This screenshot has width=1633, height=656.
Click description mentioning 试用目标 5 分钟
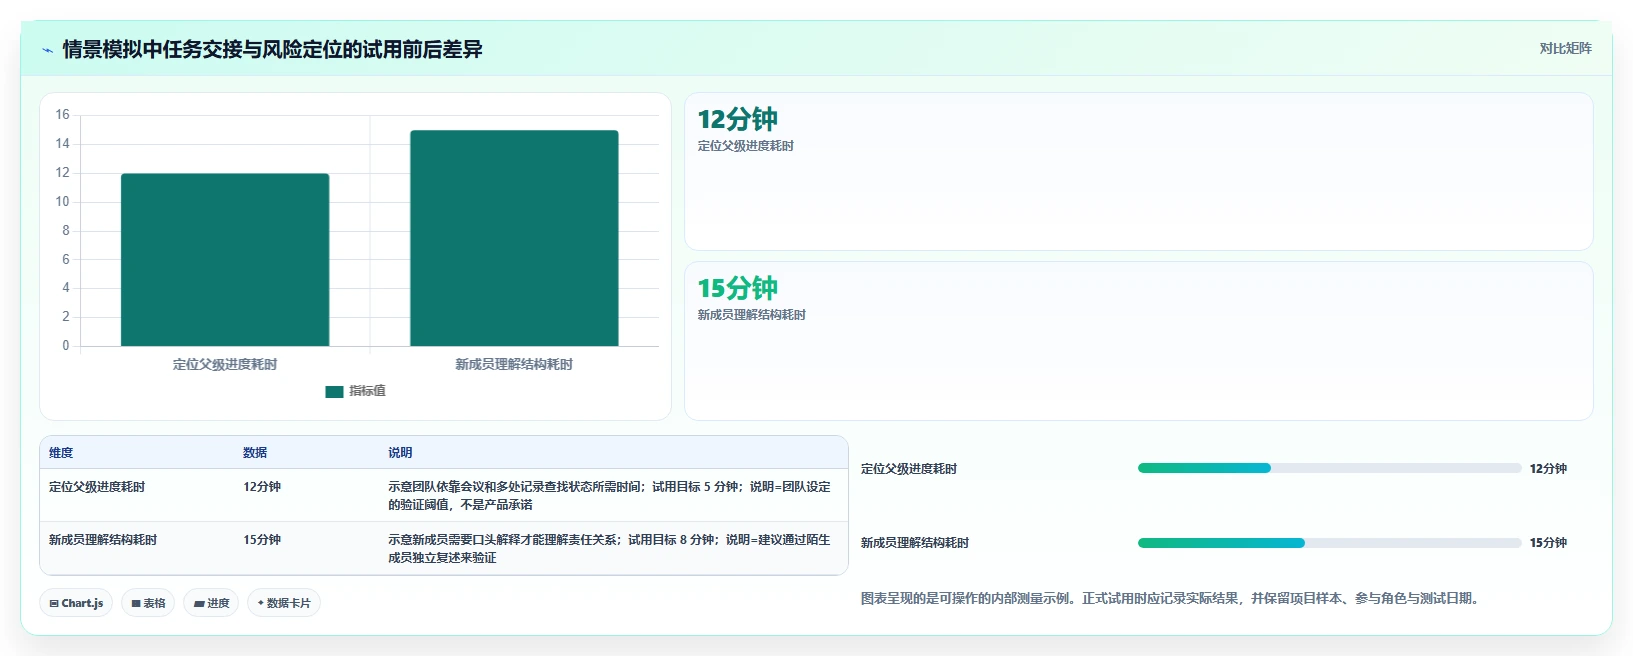(x=609, y=496)
